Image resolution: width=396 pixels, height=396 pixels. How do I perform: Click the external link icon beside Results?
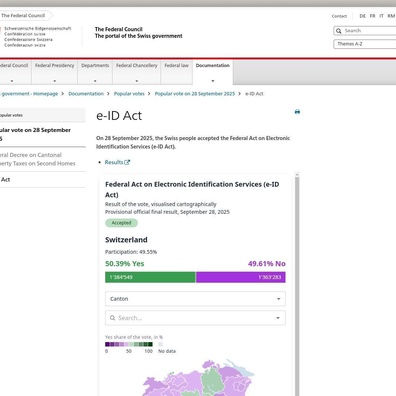[127, 162]
